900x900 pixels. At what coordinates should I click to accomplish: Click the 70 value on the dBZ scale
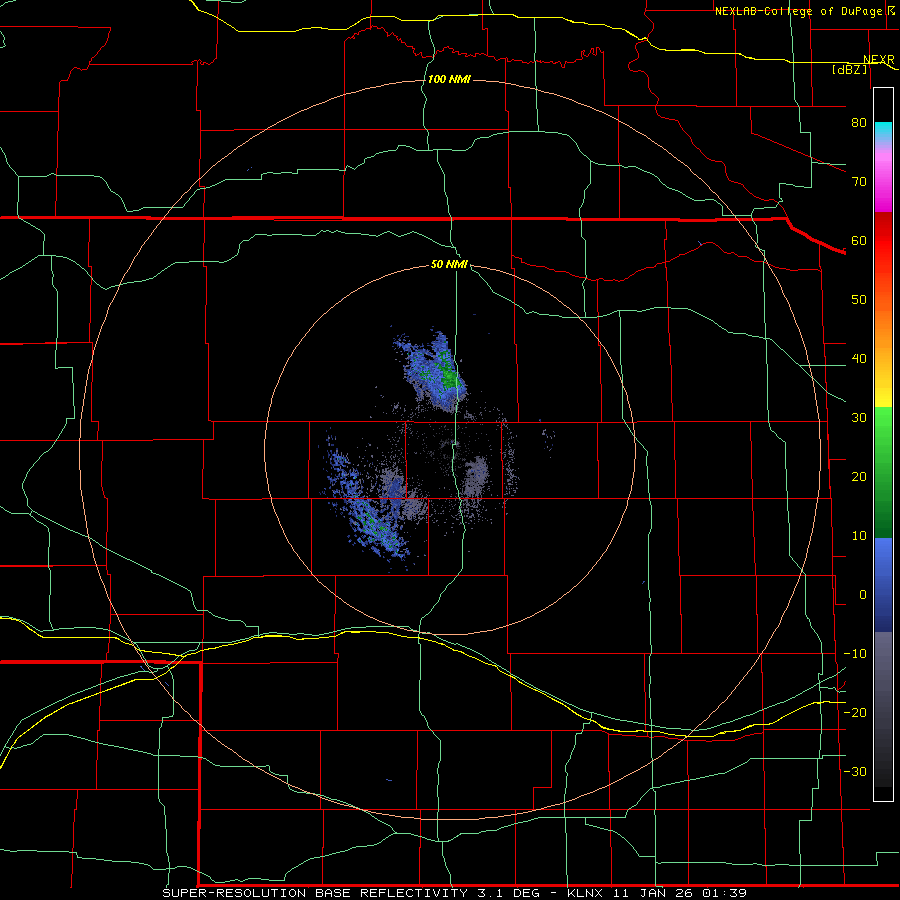[x=859, y=181]
